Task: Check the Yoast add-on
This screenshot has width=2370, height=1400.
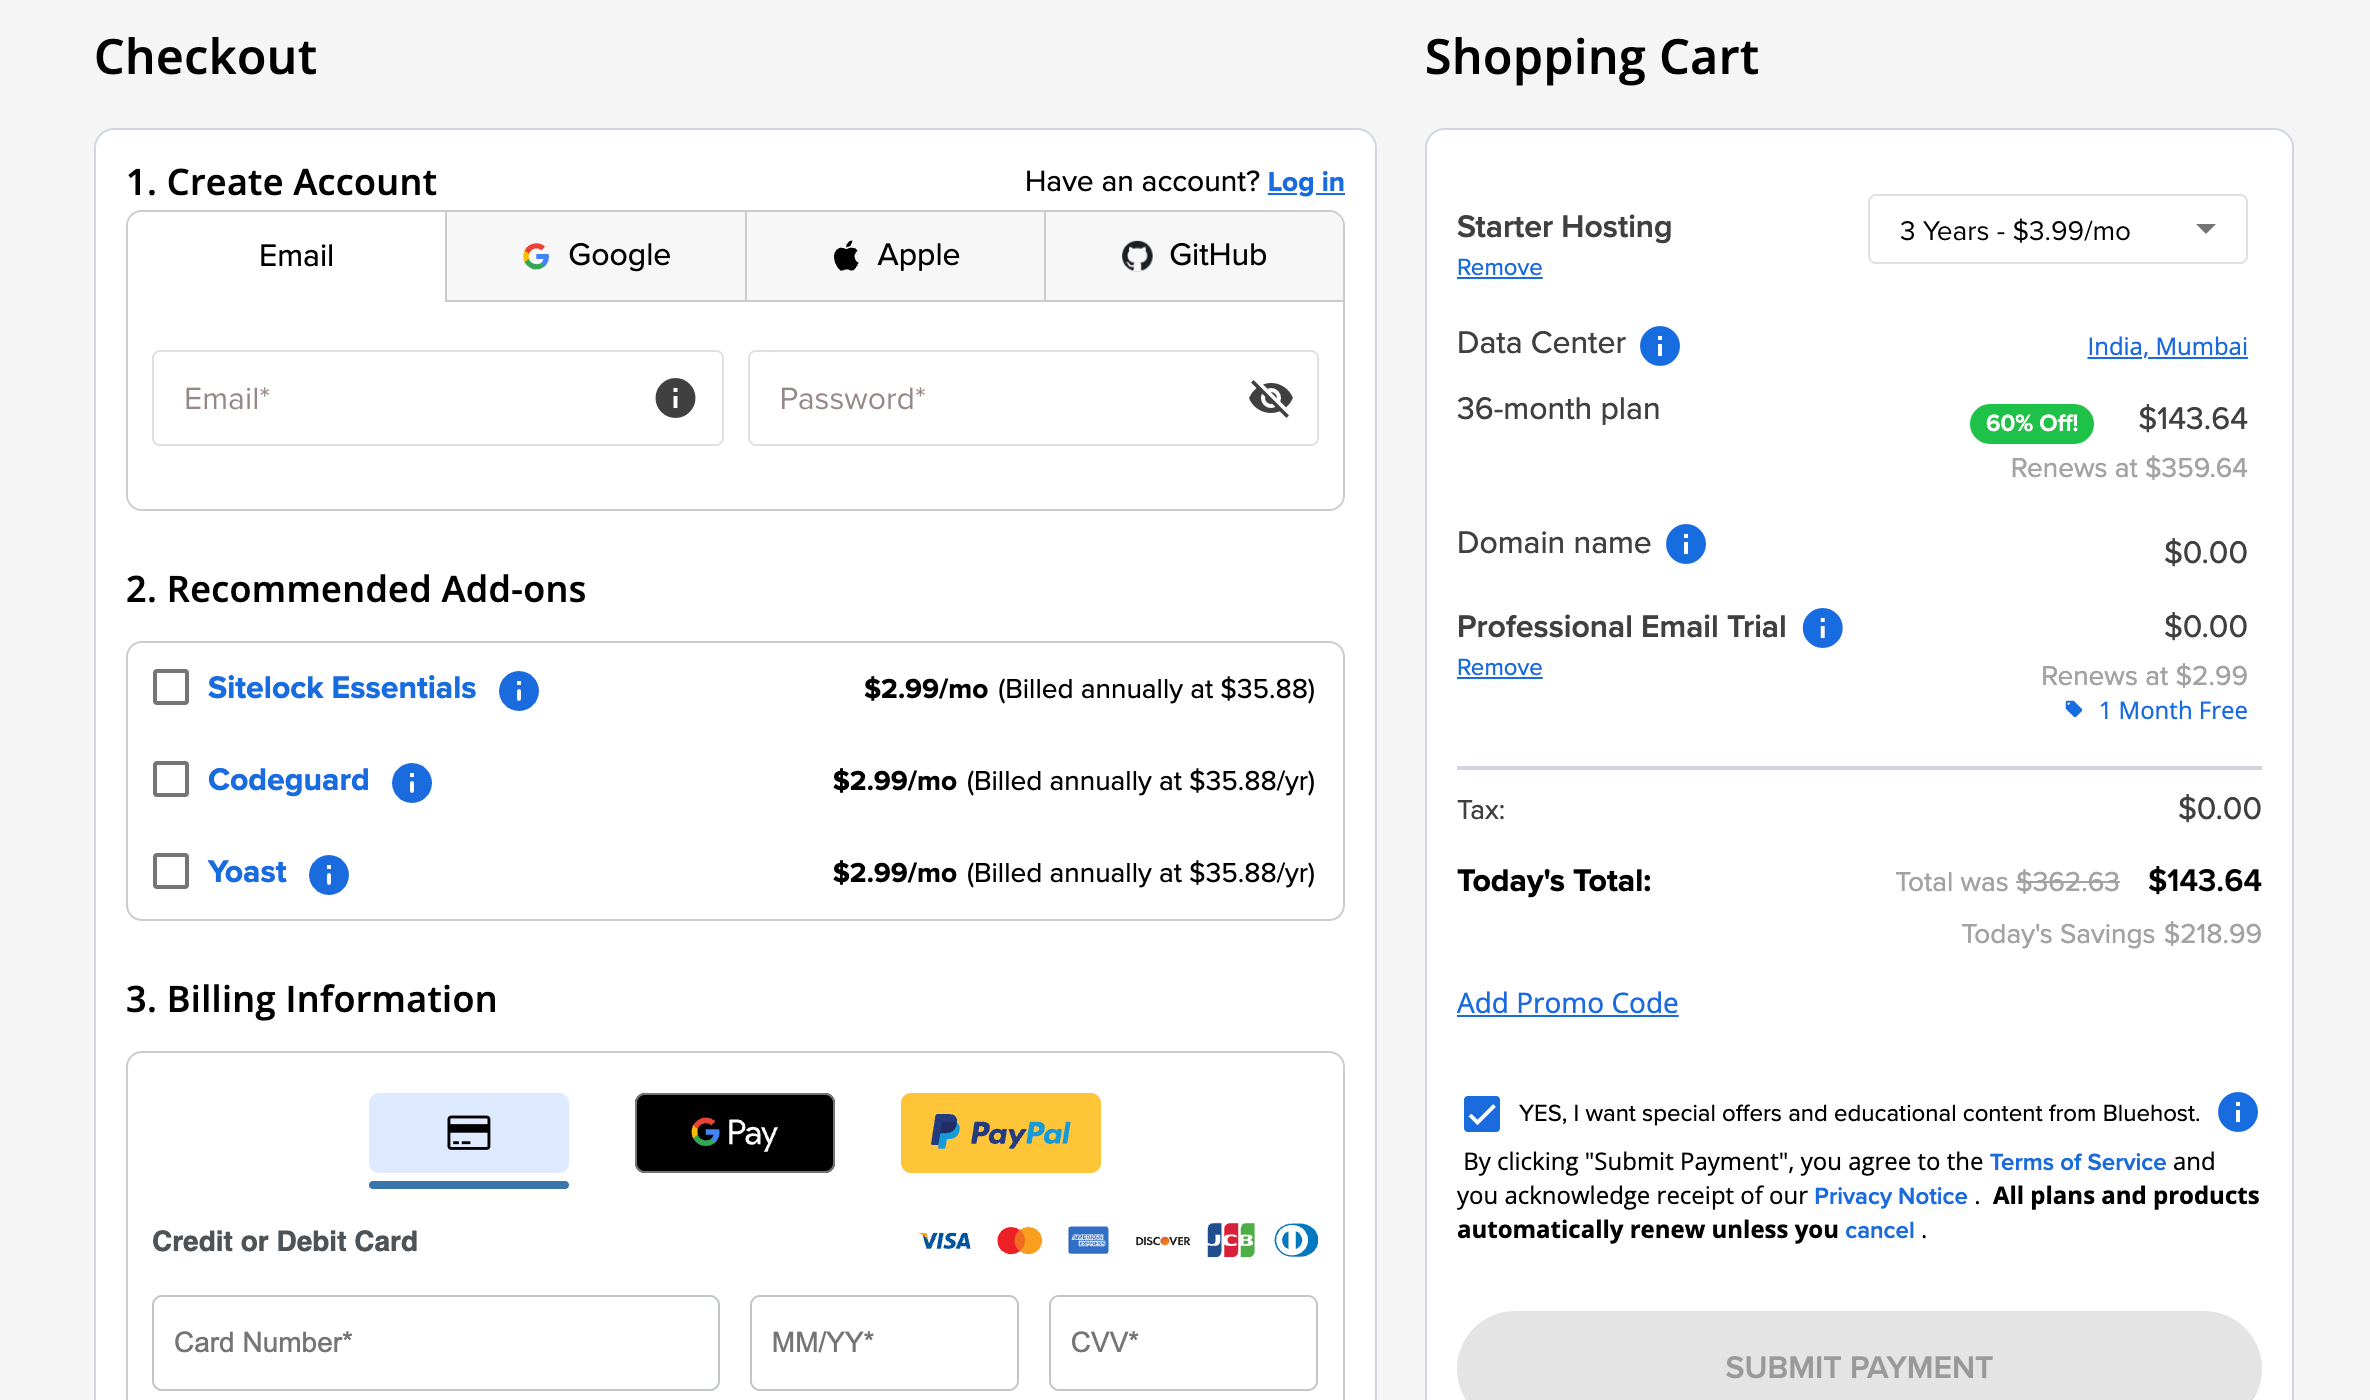Action: (x=170, y=871)
